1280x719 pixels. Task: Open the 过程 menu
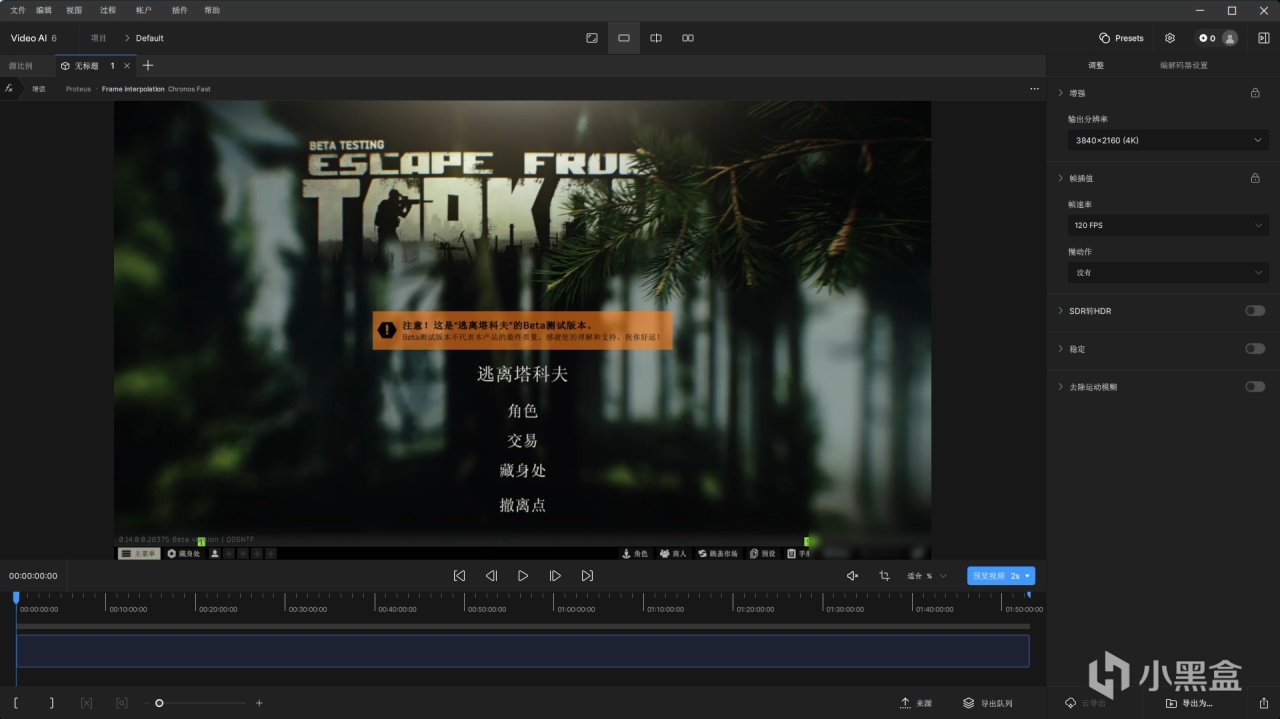pos(108,10)
